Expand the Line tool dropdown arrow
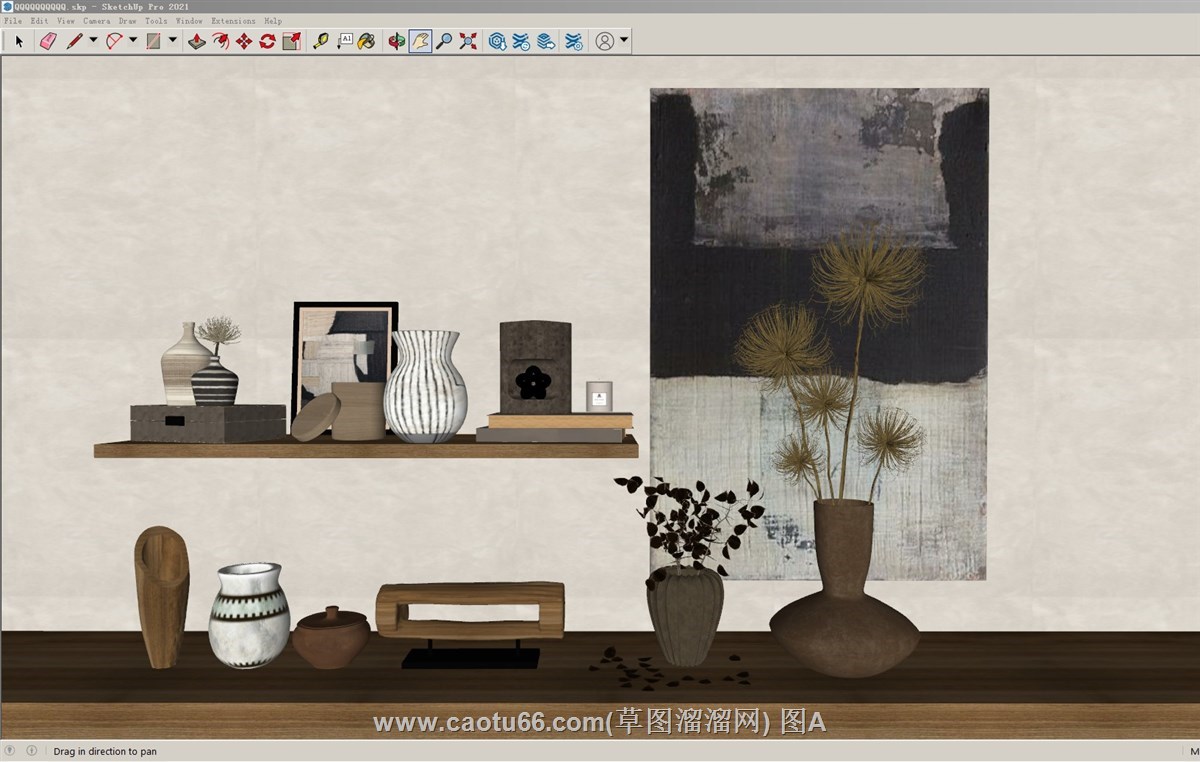The width and height of the screenshot is (1200, 762). click(x=93, y=41)
